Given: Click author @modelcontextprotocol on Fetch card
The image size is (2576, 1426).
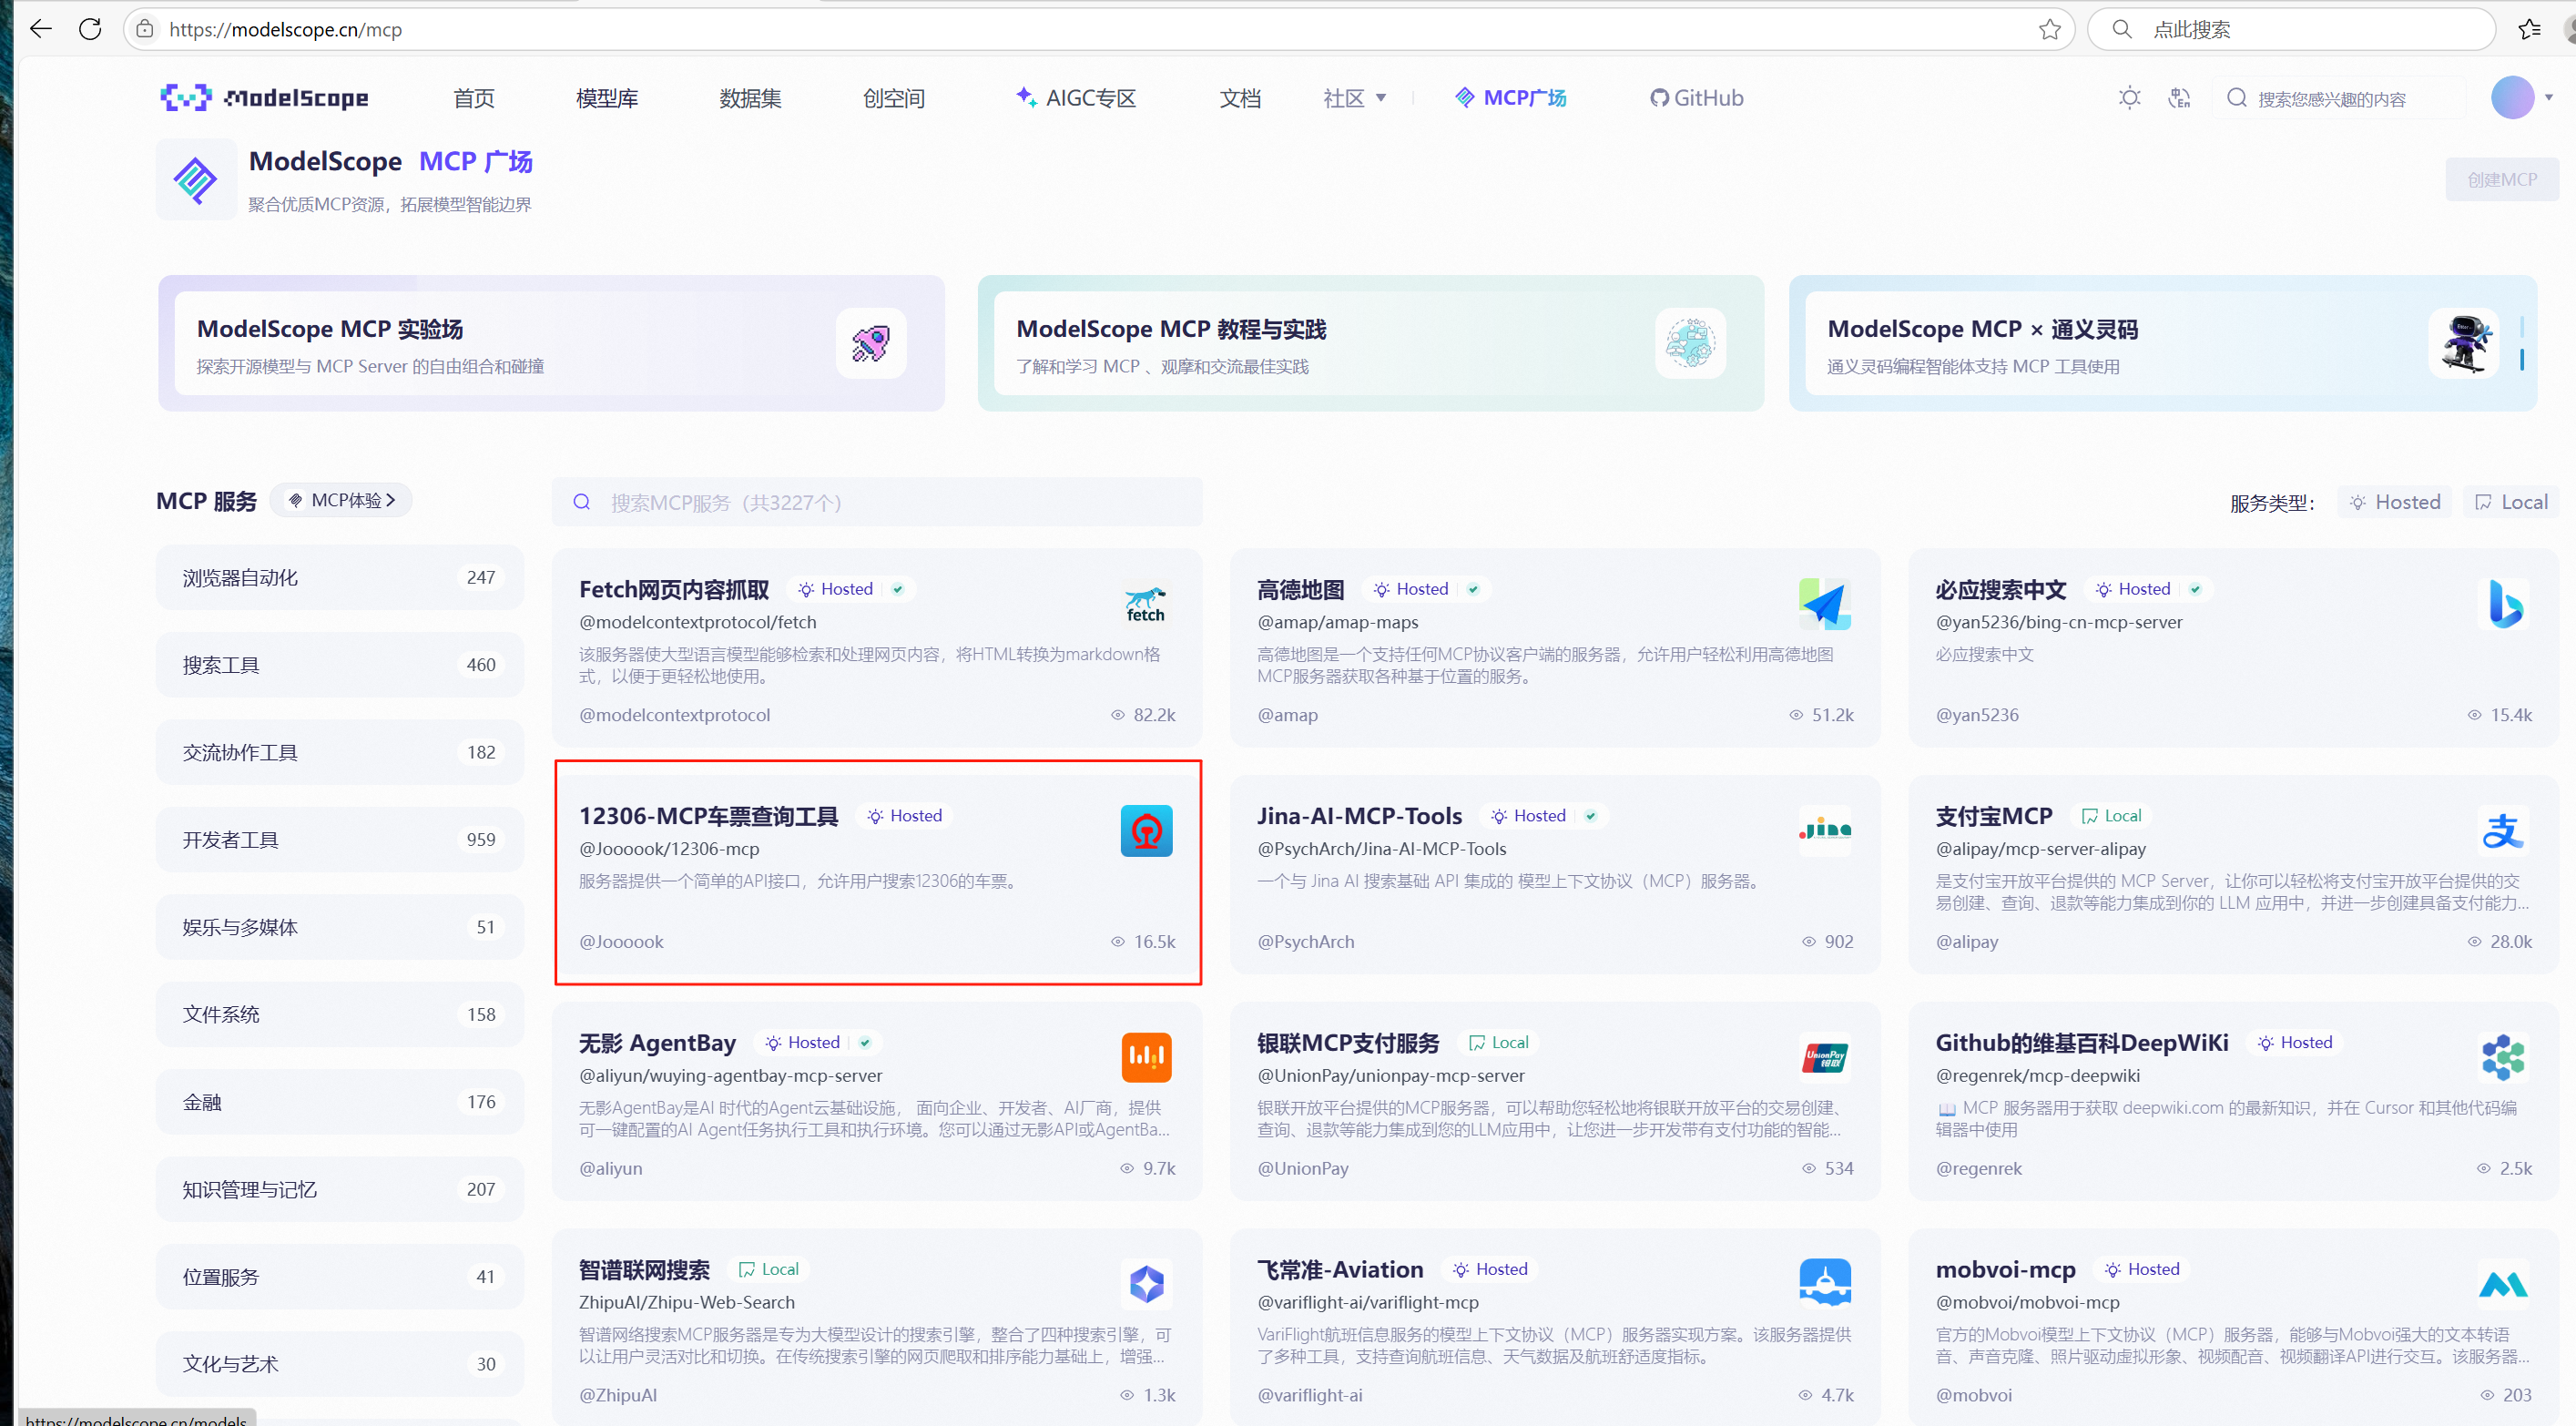Looking at the screenshot, I should 674,715.
